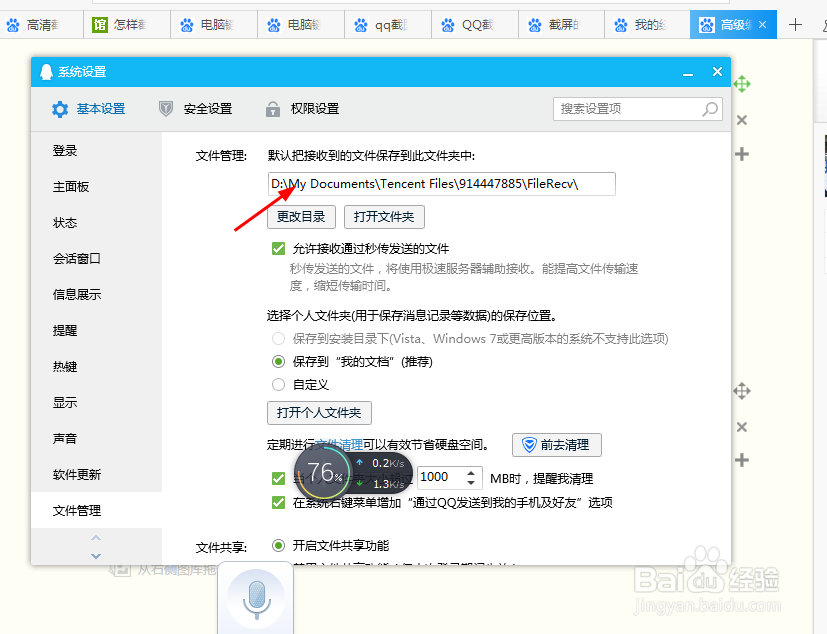
Task: Toggle the size-limit reminder checkbox
Action: pyautogui.click(x=278, y=478)
